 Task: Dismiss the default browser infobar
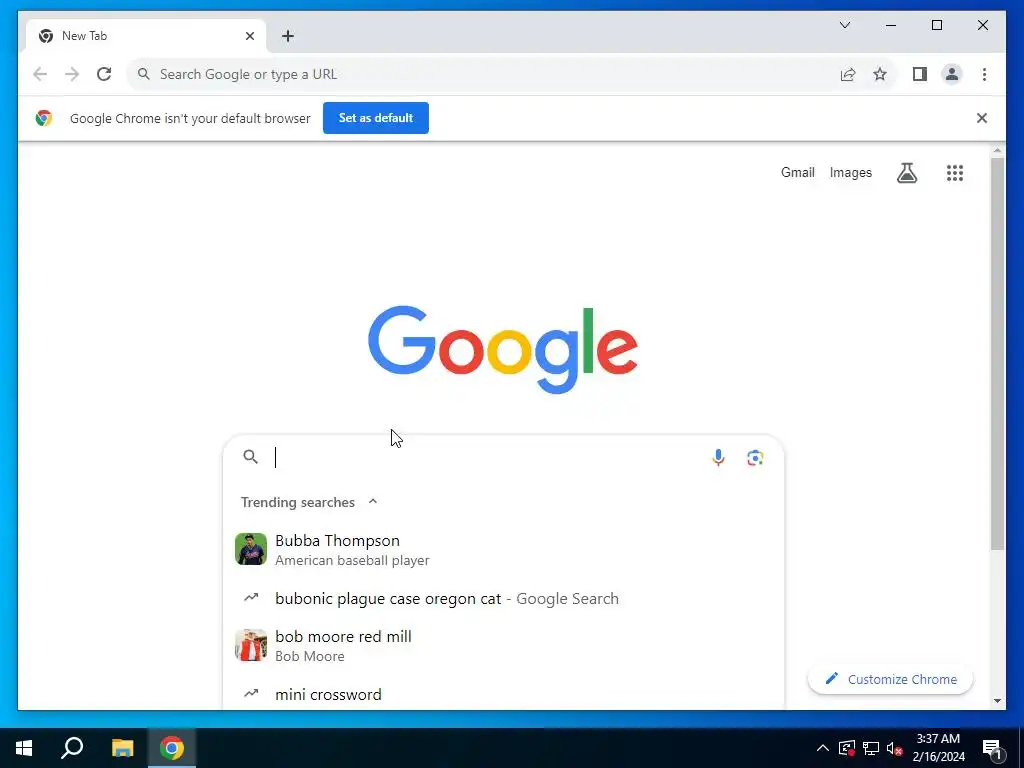[982, 118]
